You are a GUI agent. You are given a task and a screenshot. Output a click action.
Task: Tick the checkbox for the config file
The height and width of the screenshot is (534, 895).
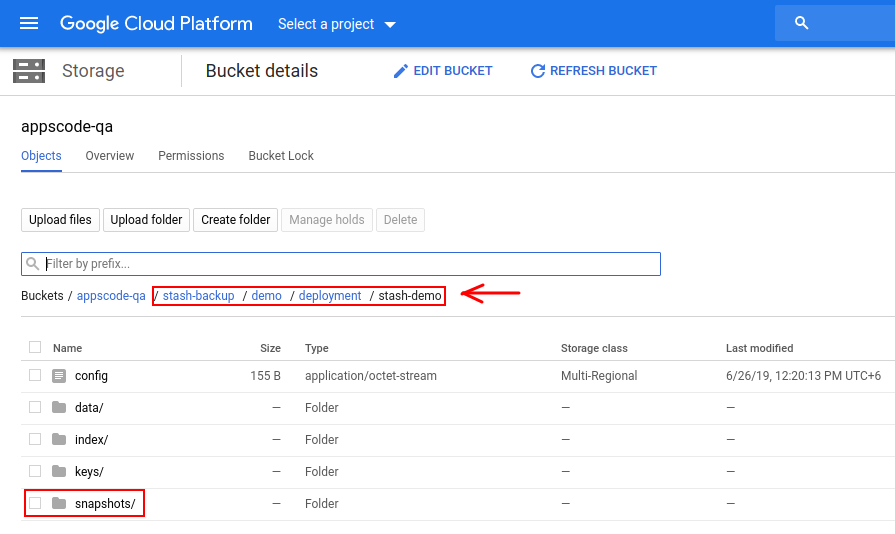coord(35,376)
